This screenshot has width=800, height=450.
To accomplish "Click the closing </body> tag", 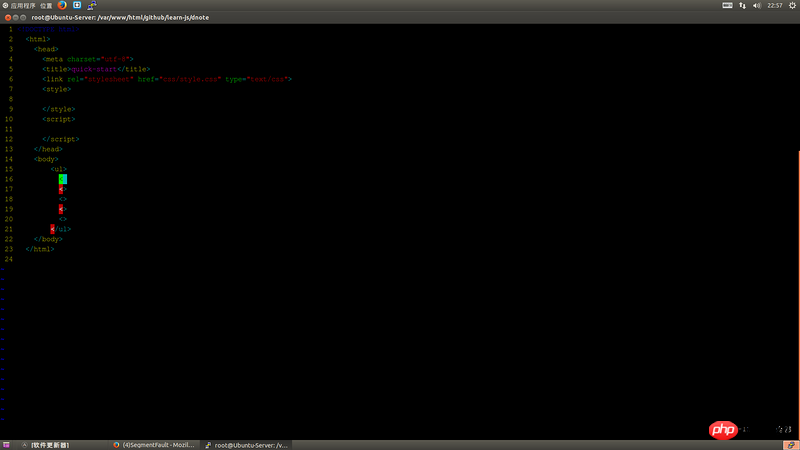I will [x=48, y=239].
